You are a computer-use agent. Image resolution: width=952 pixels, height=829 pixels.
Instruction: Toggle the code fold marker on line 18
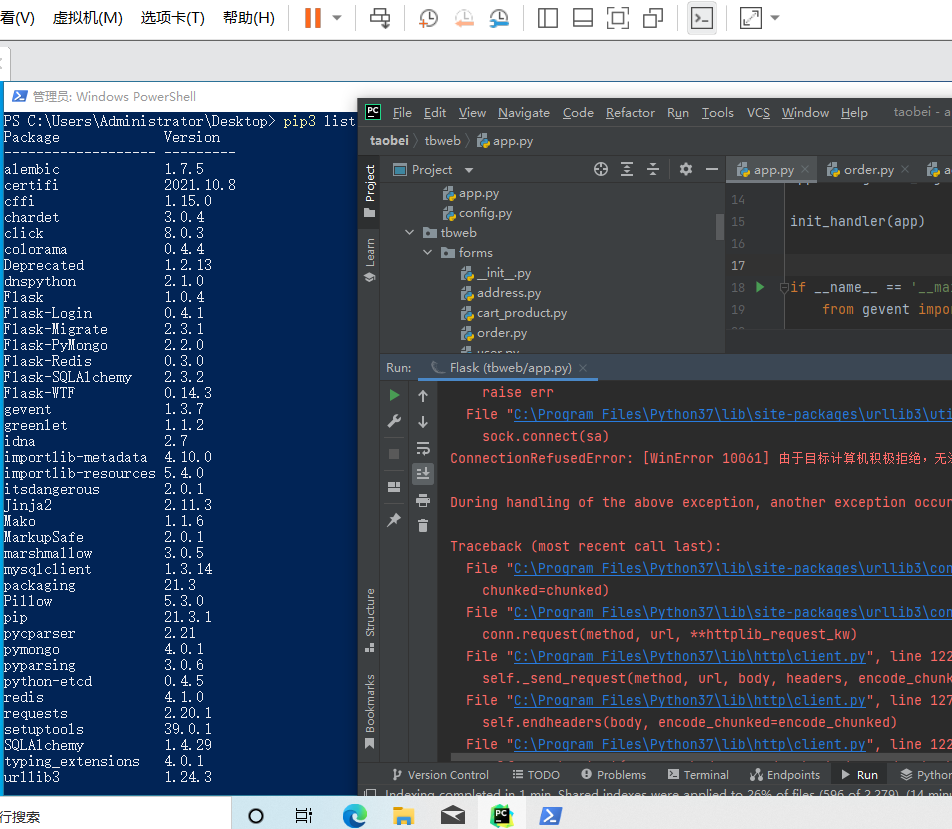coord(784,287)
